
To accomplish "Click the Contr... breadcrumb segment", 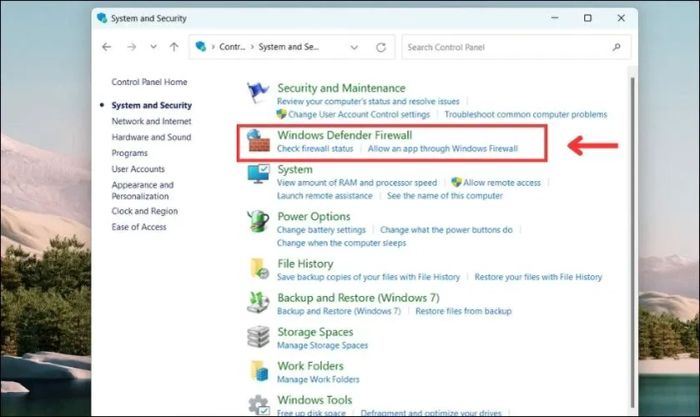I will 232,47.
